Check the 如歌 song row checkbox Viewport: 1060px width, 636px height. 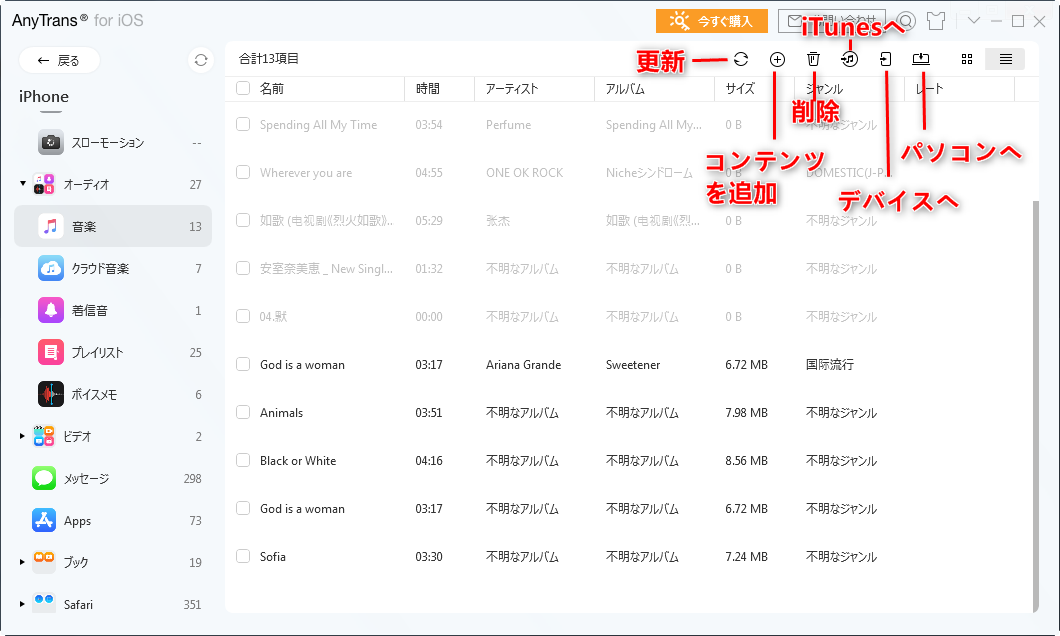point(243,220)
